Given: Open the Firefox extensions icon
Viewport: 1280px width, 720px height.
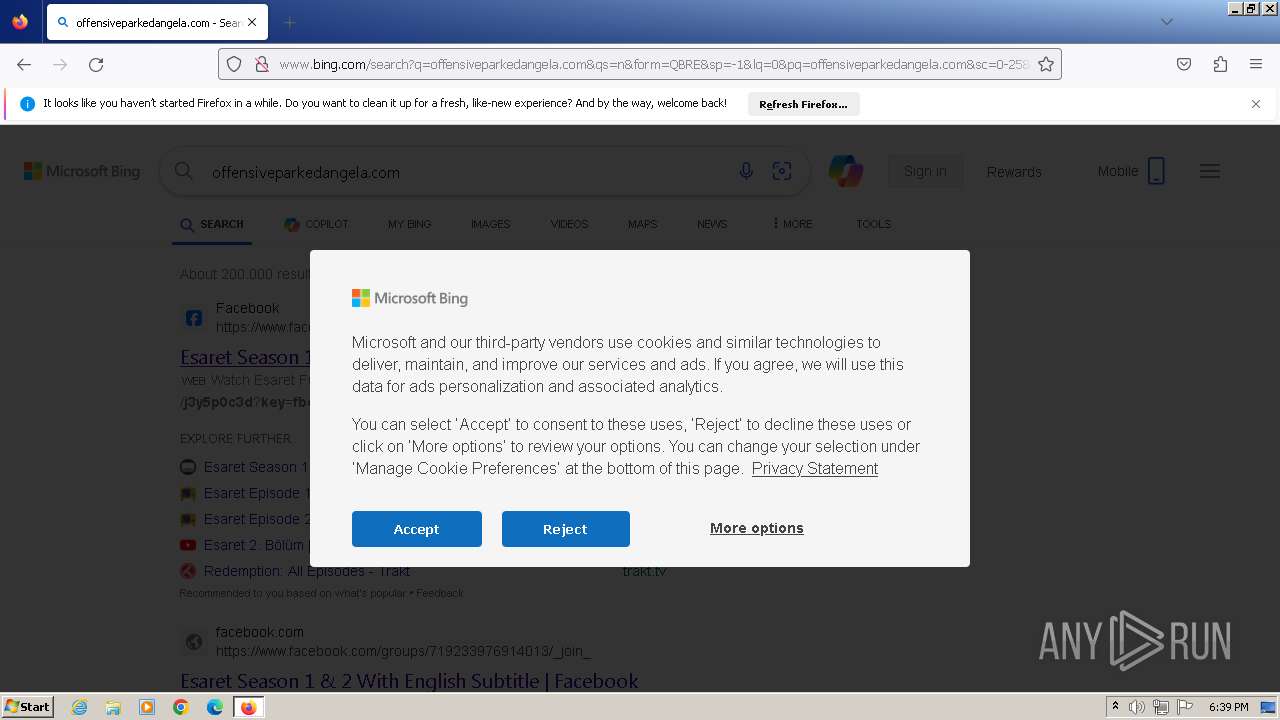Looking at the screenshot, I should (x=1220, y=64).
